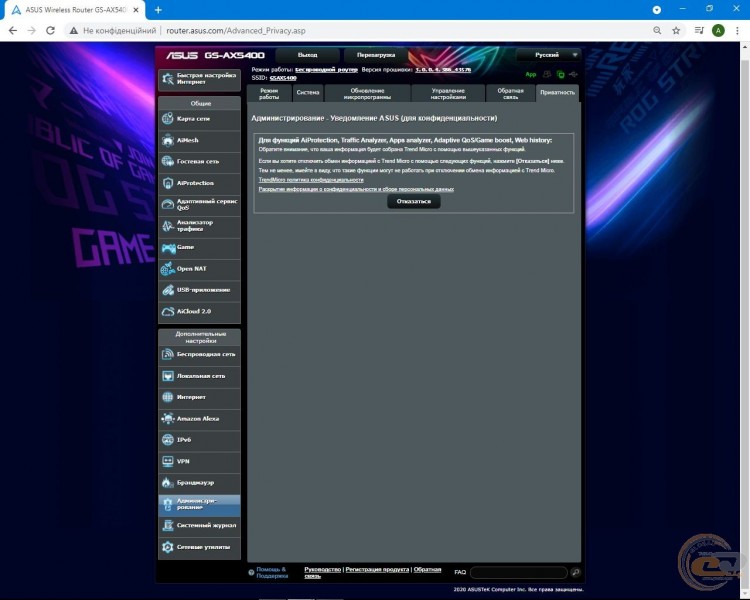This screenshot has width=750, height=600.
Task: Click the firmware version link
Action: pos(443,70)
